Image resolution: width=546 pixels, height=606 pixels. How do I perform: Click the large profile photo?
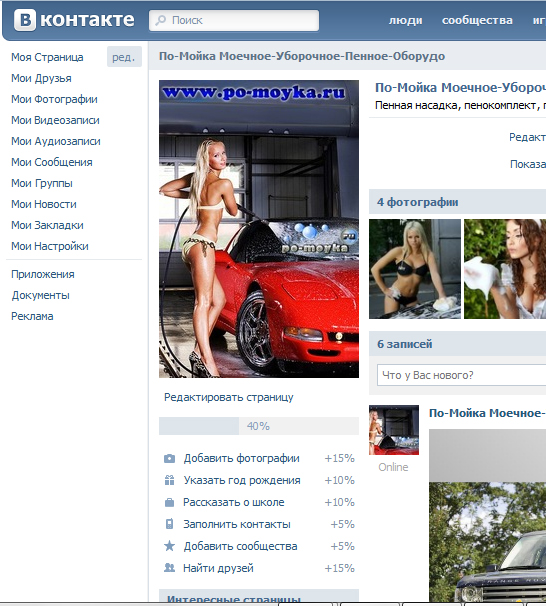[x=259, y=229]
